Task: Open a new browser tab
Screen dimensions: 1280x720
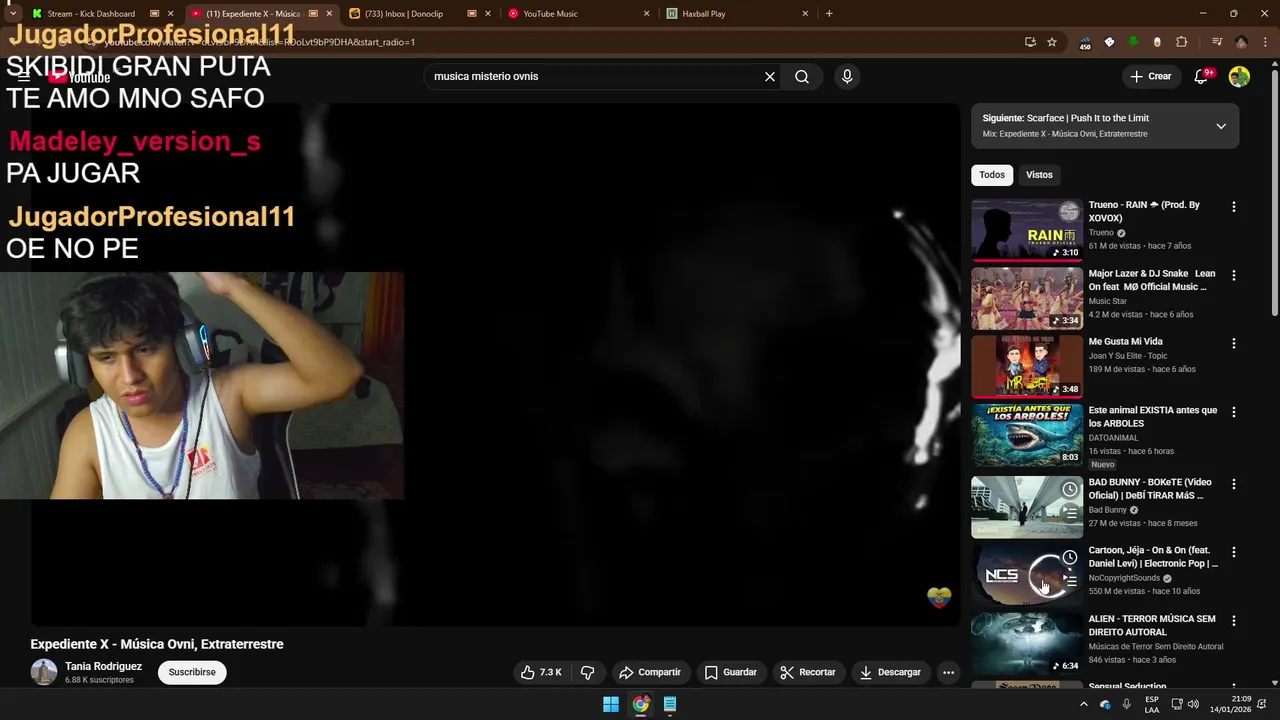Action: (829, 14)
